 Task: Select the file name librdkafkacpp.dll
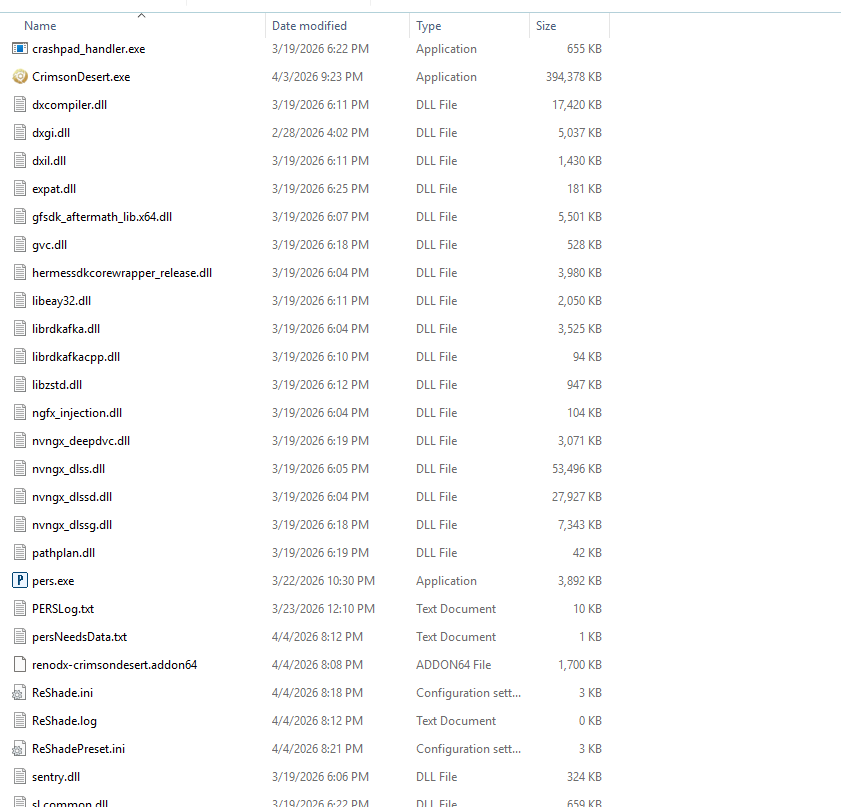76,357
